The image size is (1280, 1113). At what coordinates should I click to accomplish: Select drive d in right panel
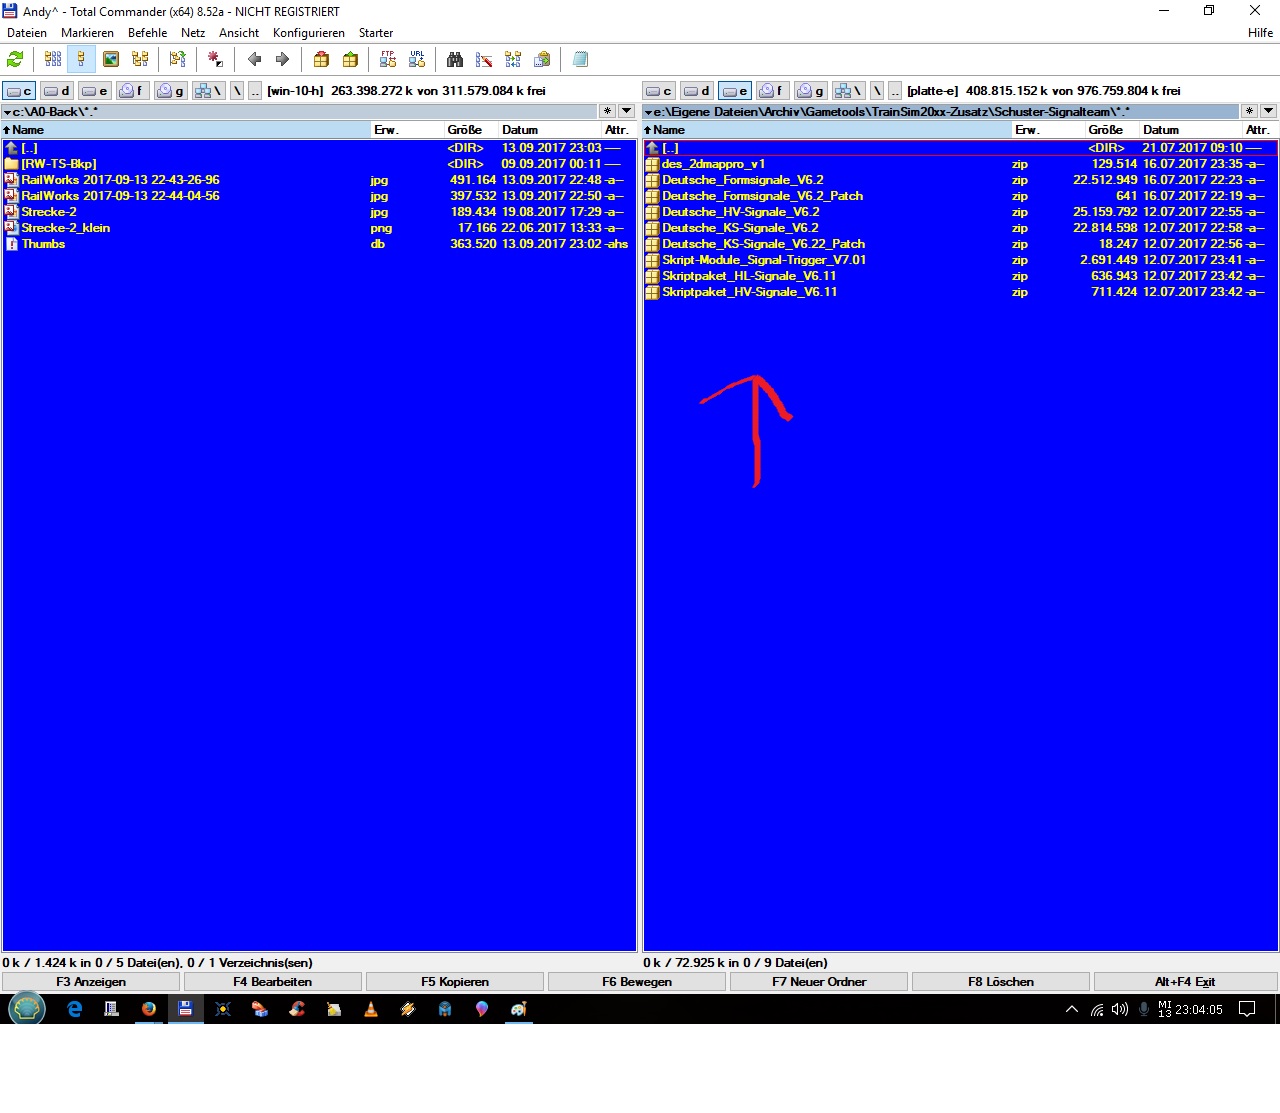point(697,91)
